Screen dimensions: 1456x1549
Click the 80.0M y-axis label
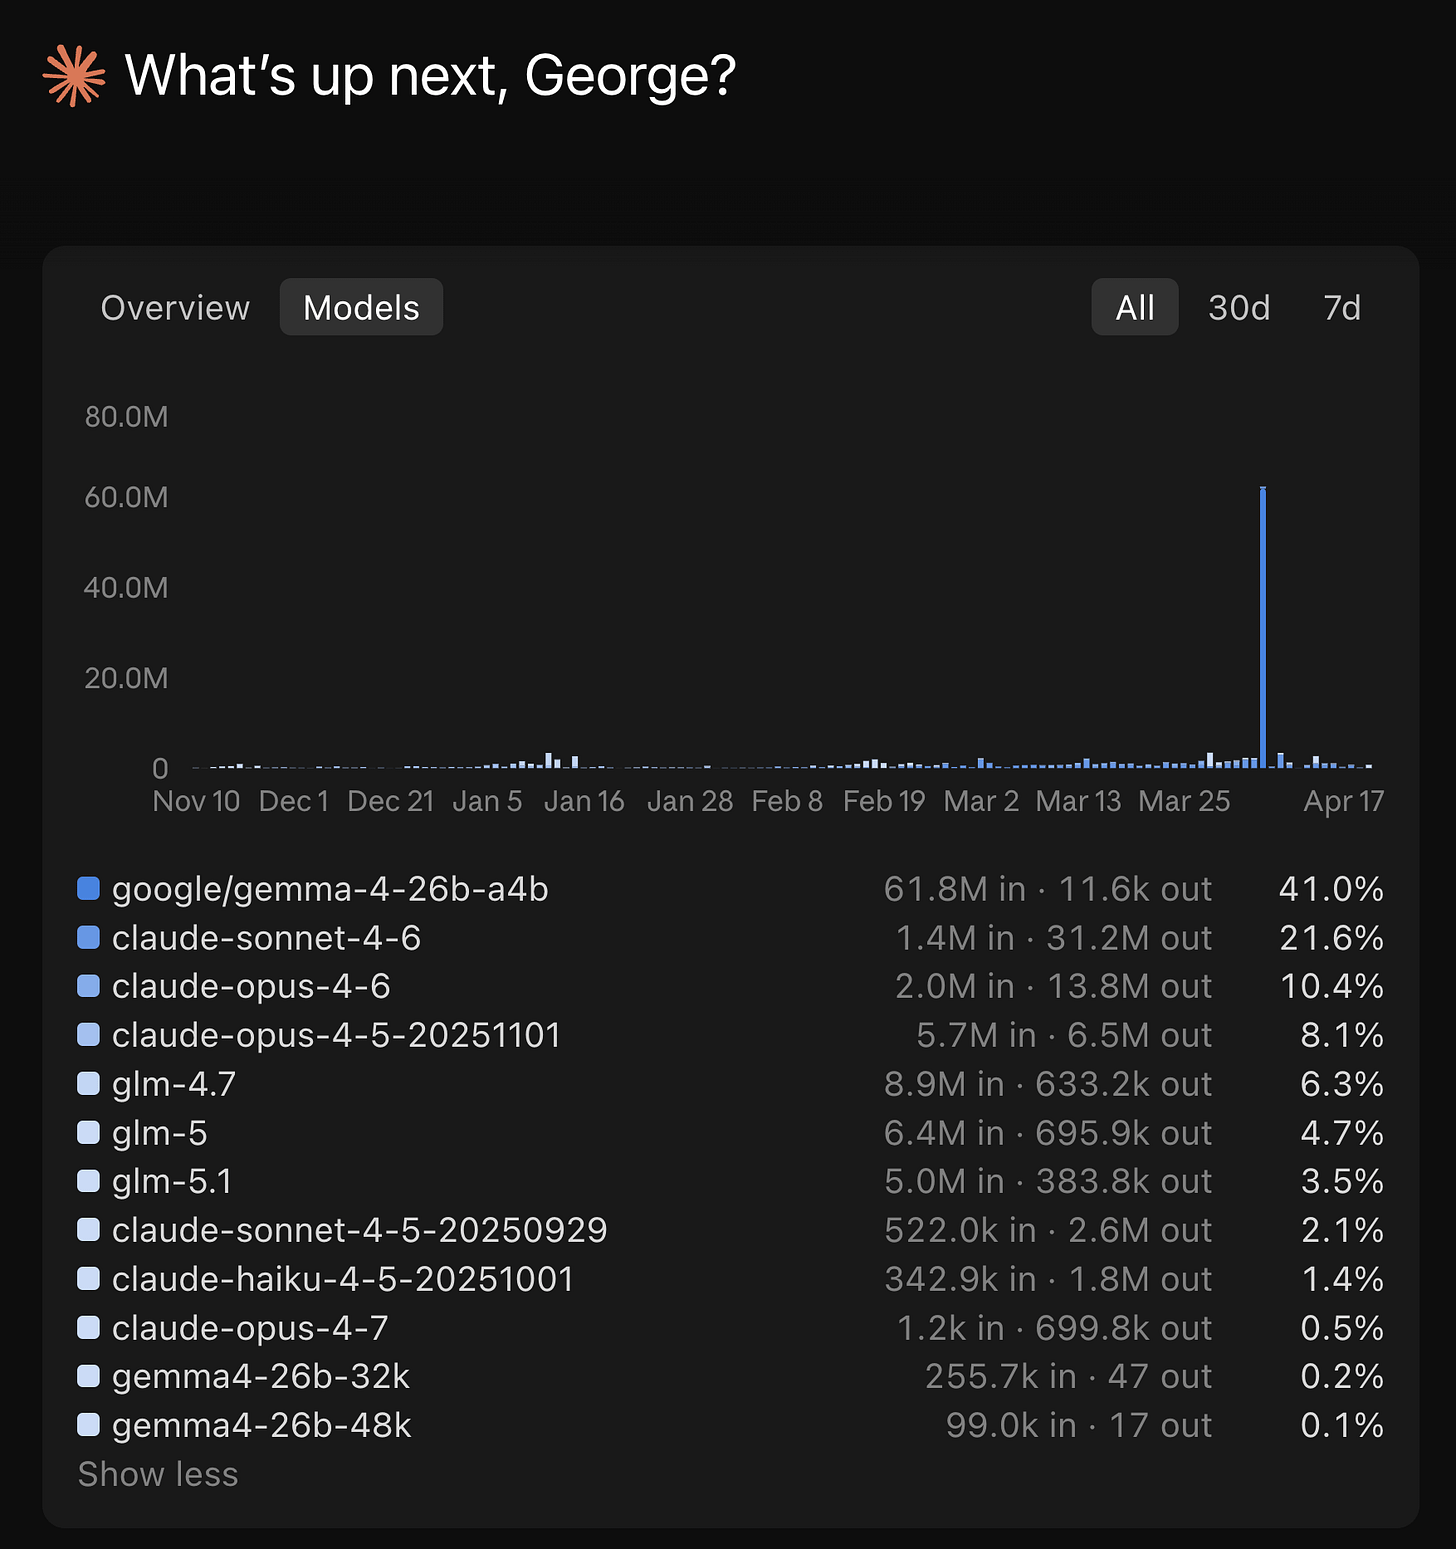coord(126,417)
